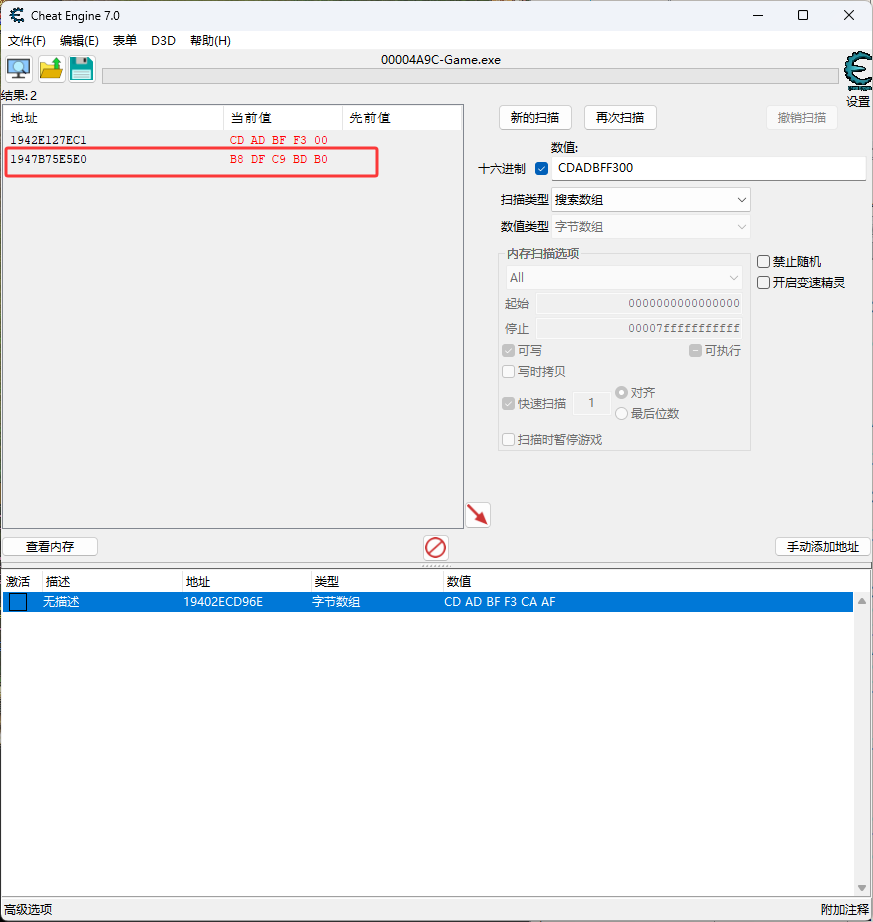Click value B8 DF C9 BD B0

point(279,159)
